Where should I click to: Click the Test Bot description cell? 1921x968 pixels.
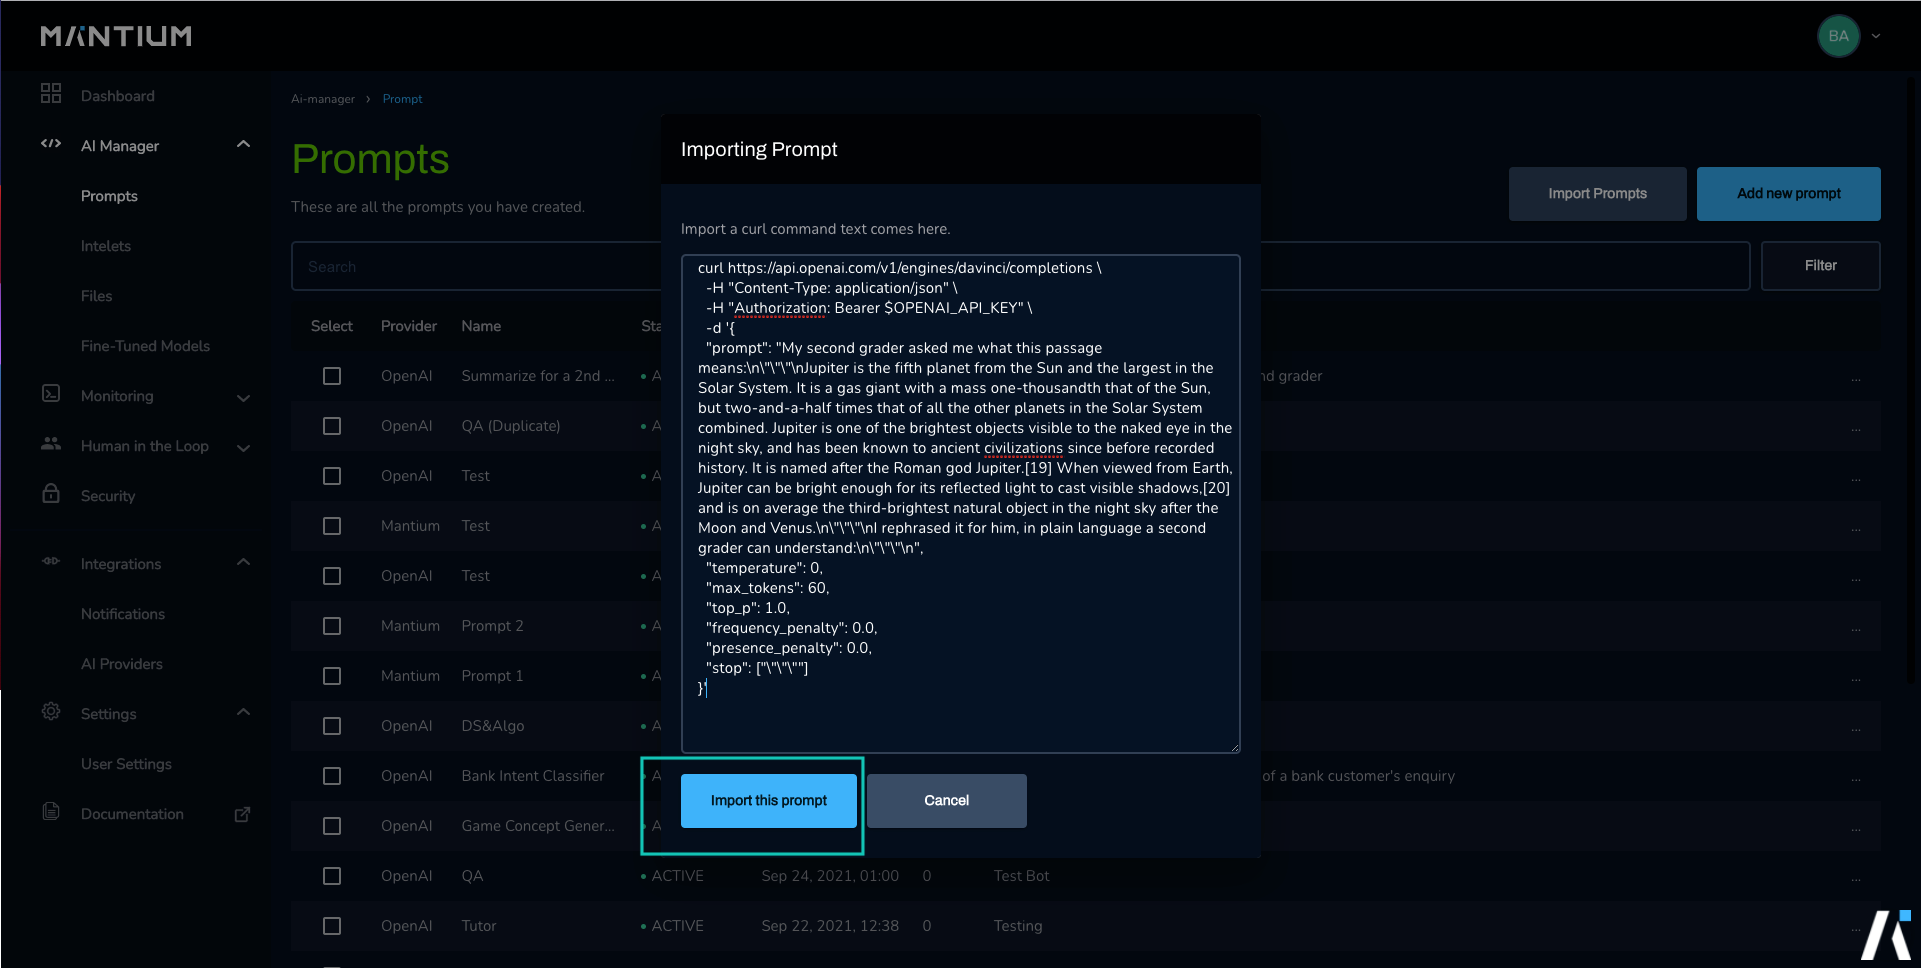point(1021,876)
